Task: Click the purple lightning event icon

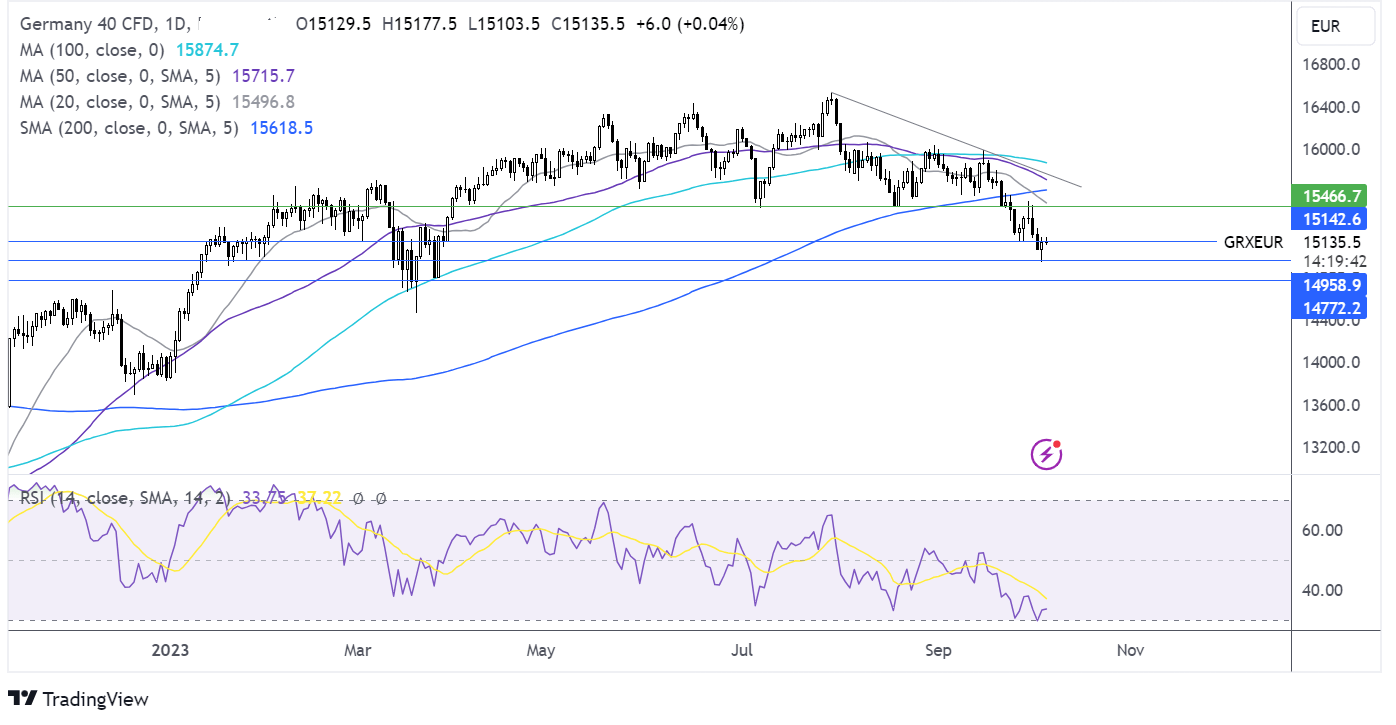Action: click(1046, 454)
